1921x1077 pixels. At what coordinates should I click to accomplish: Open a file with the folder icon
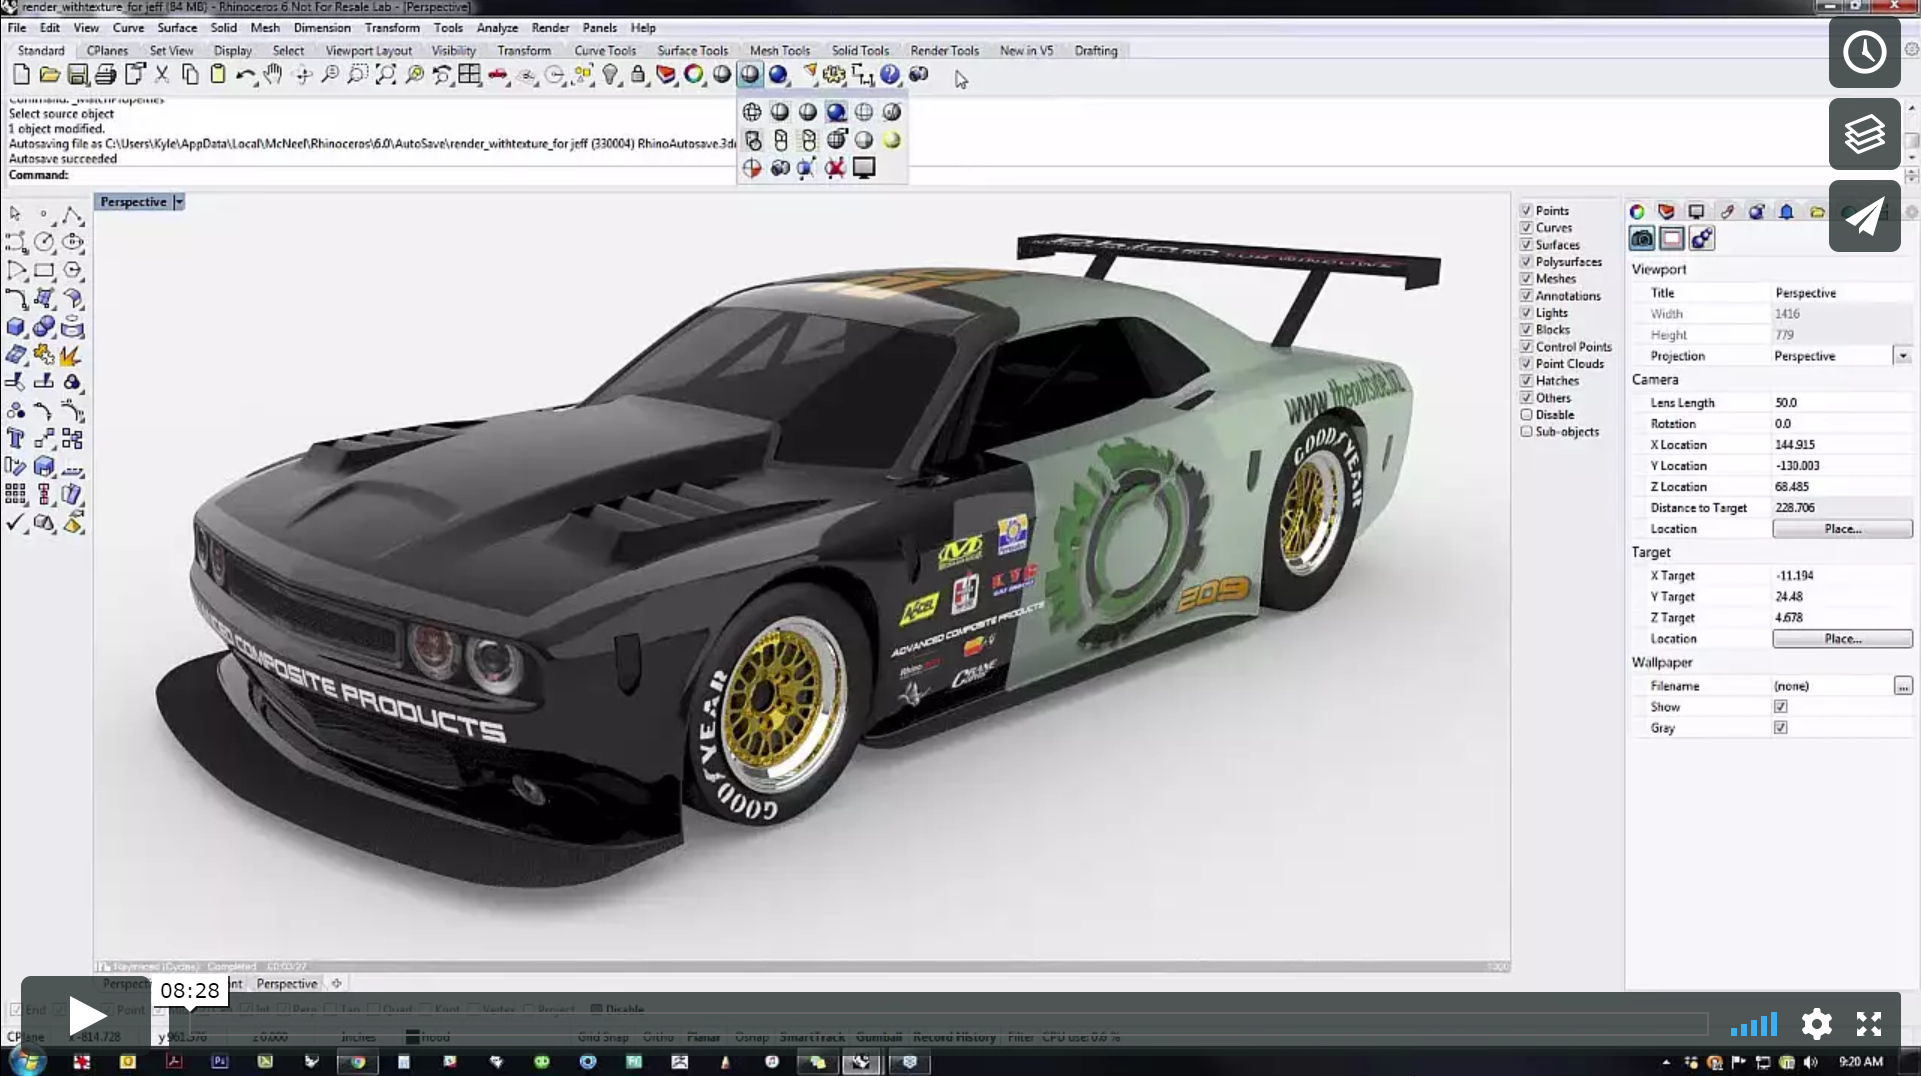point(49,75)
